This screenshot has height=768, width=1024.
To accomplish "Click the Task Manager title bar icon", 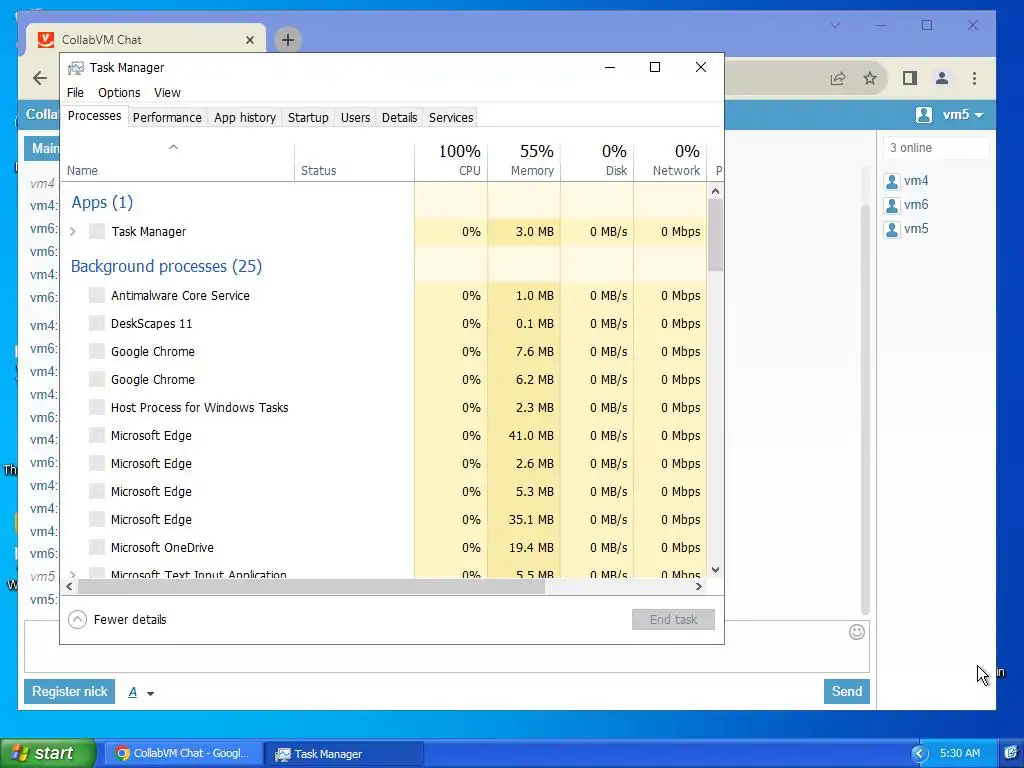I will pos(76,68).
